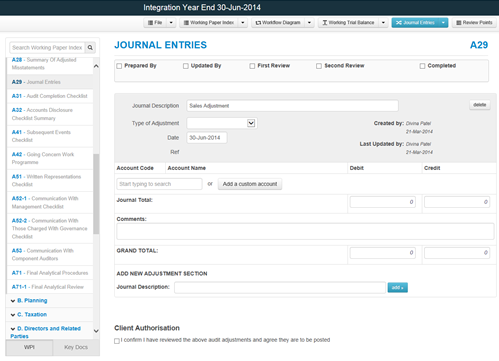Open Working Paper Index button
This screenshot has height=361, width=499.
pos(209,23)
